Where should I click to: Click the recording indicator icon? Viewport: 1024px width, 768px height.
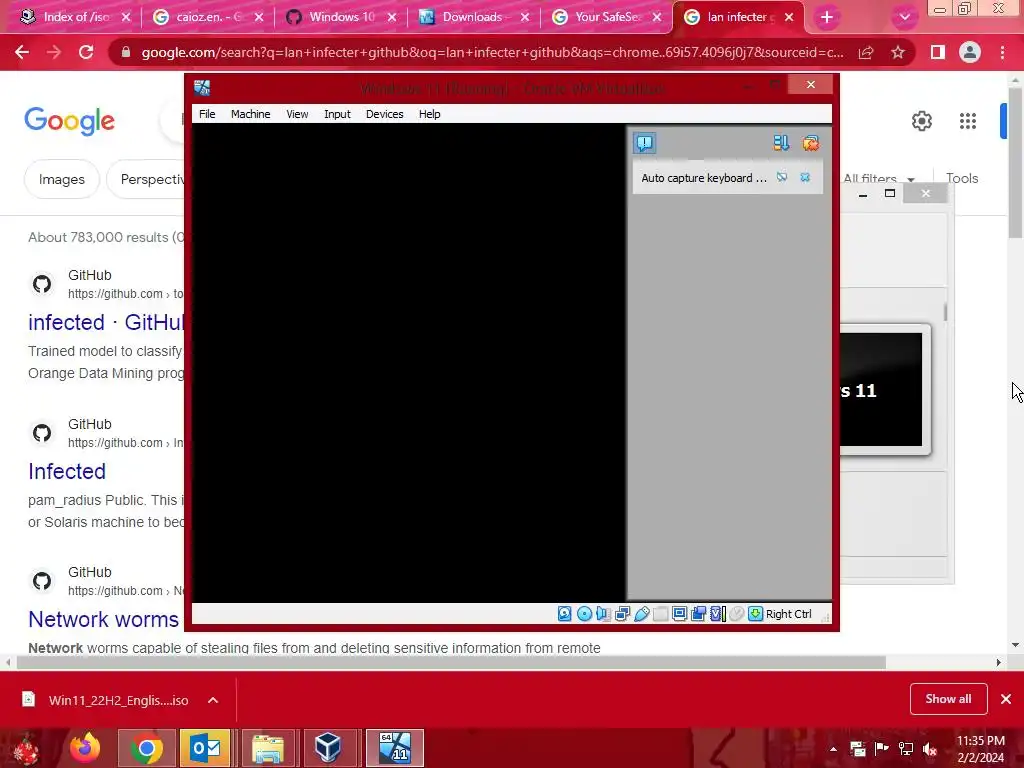(698, 614)
